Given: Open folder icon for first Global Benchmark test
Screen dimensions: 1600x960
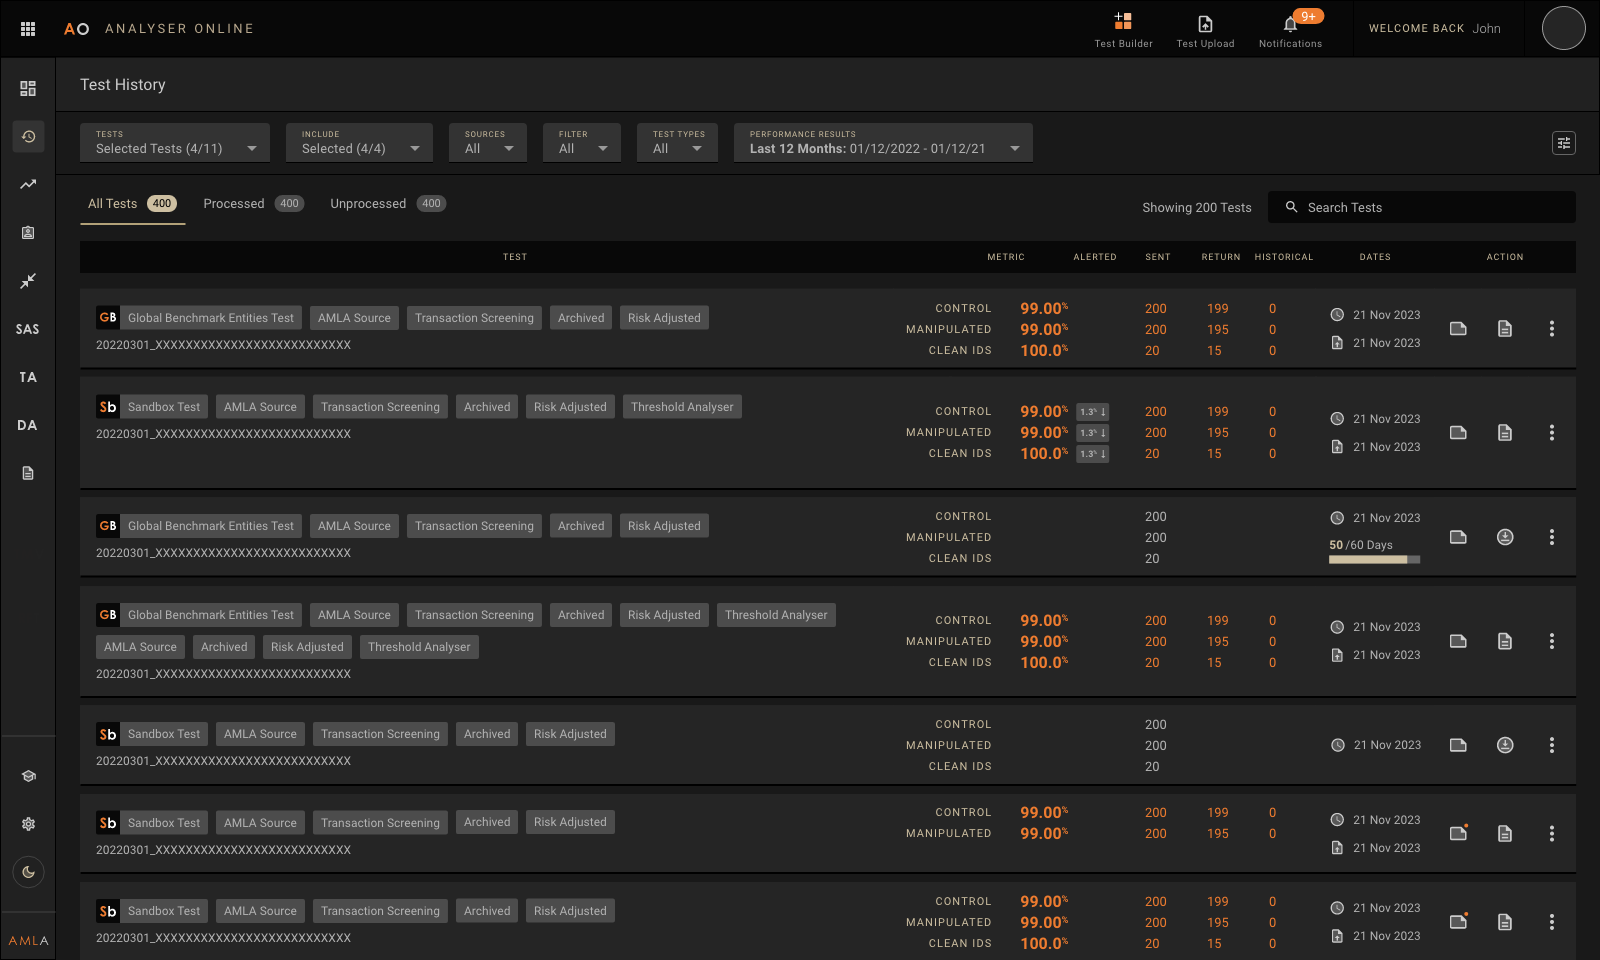Looking at the screenshot, I should pyautogui.click(x=1458, y=328).
